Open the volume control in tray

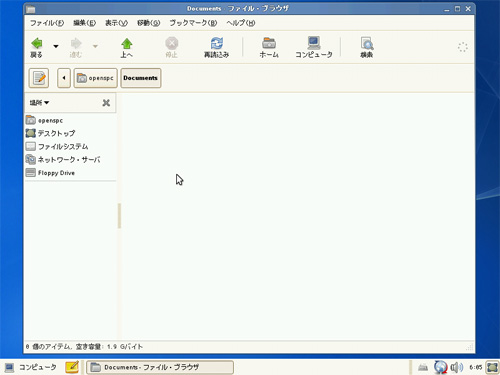(456, 367)
